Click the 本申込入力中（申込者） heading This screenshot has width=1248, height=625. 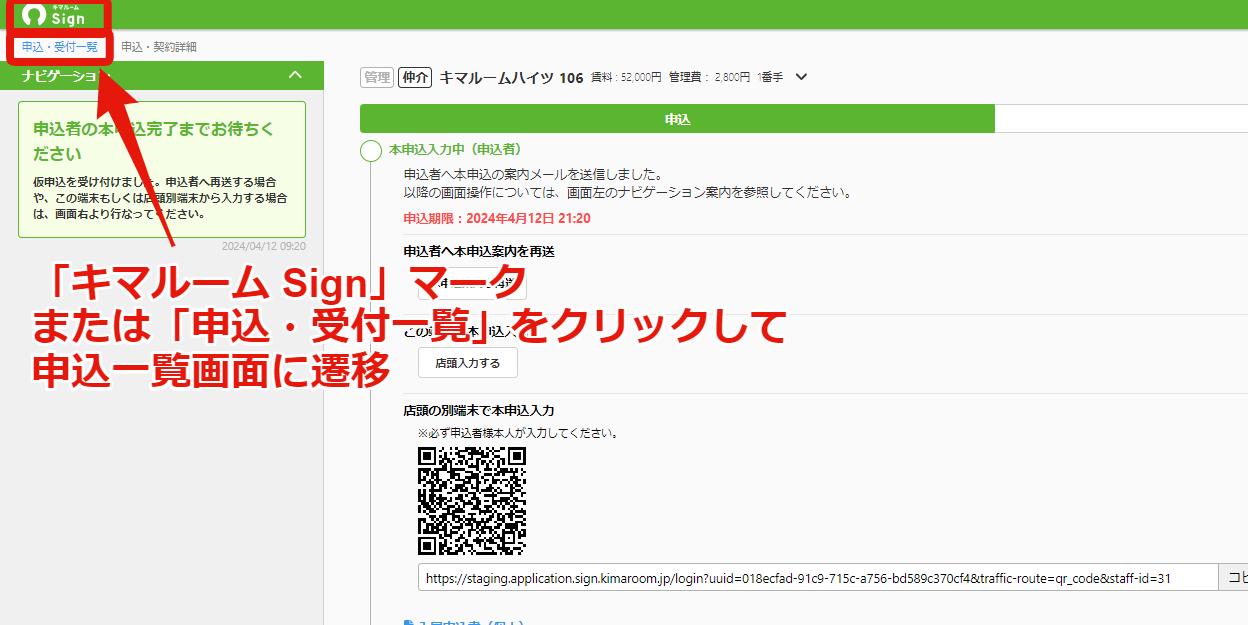tap(455, 149)
